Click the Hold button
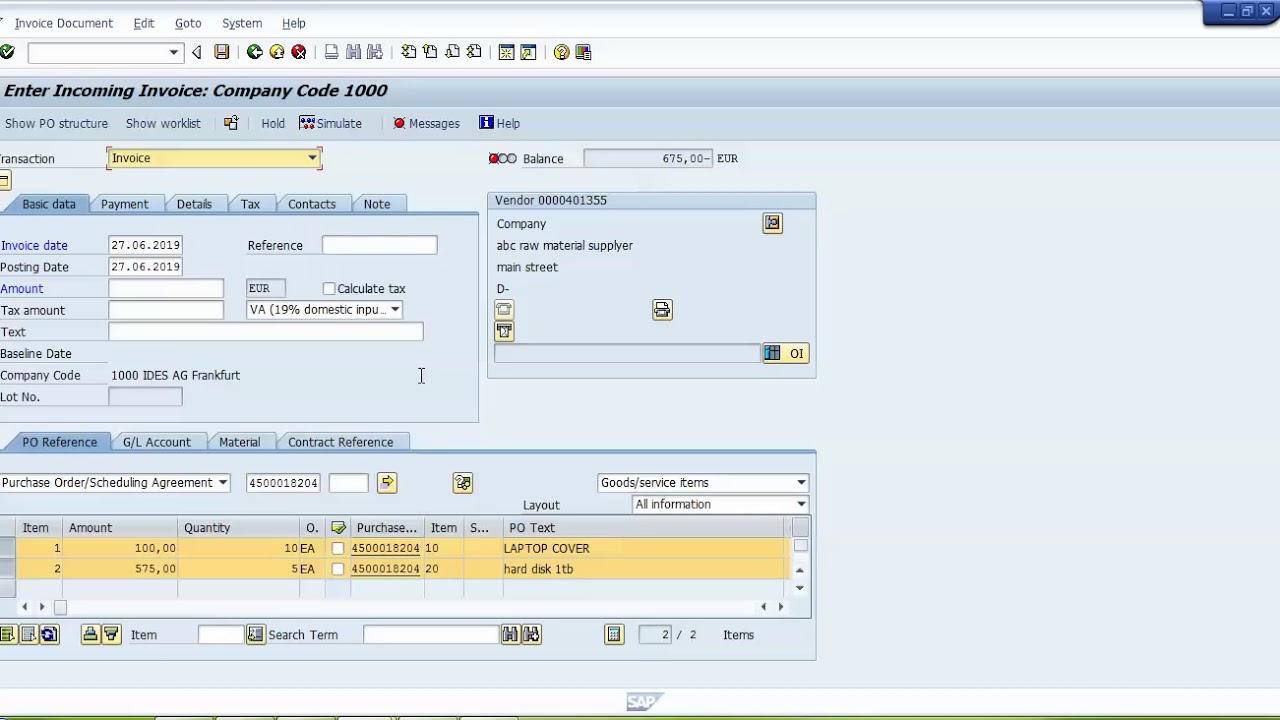The height and width of the screenshot is (720, 1280). [x=273, y=123]
